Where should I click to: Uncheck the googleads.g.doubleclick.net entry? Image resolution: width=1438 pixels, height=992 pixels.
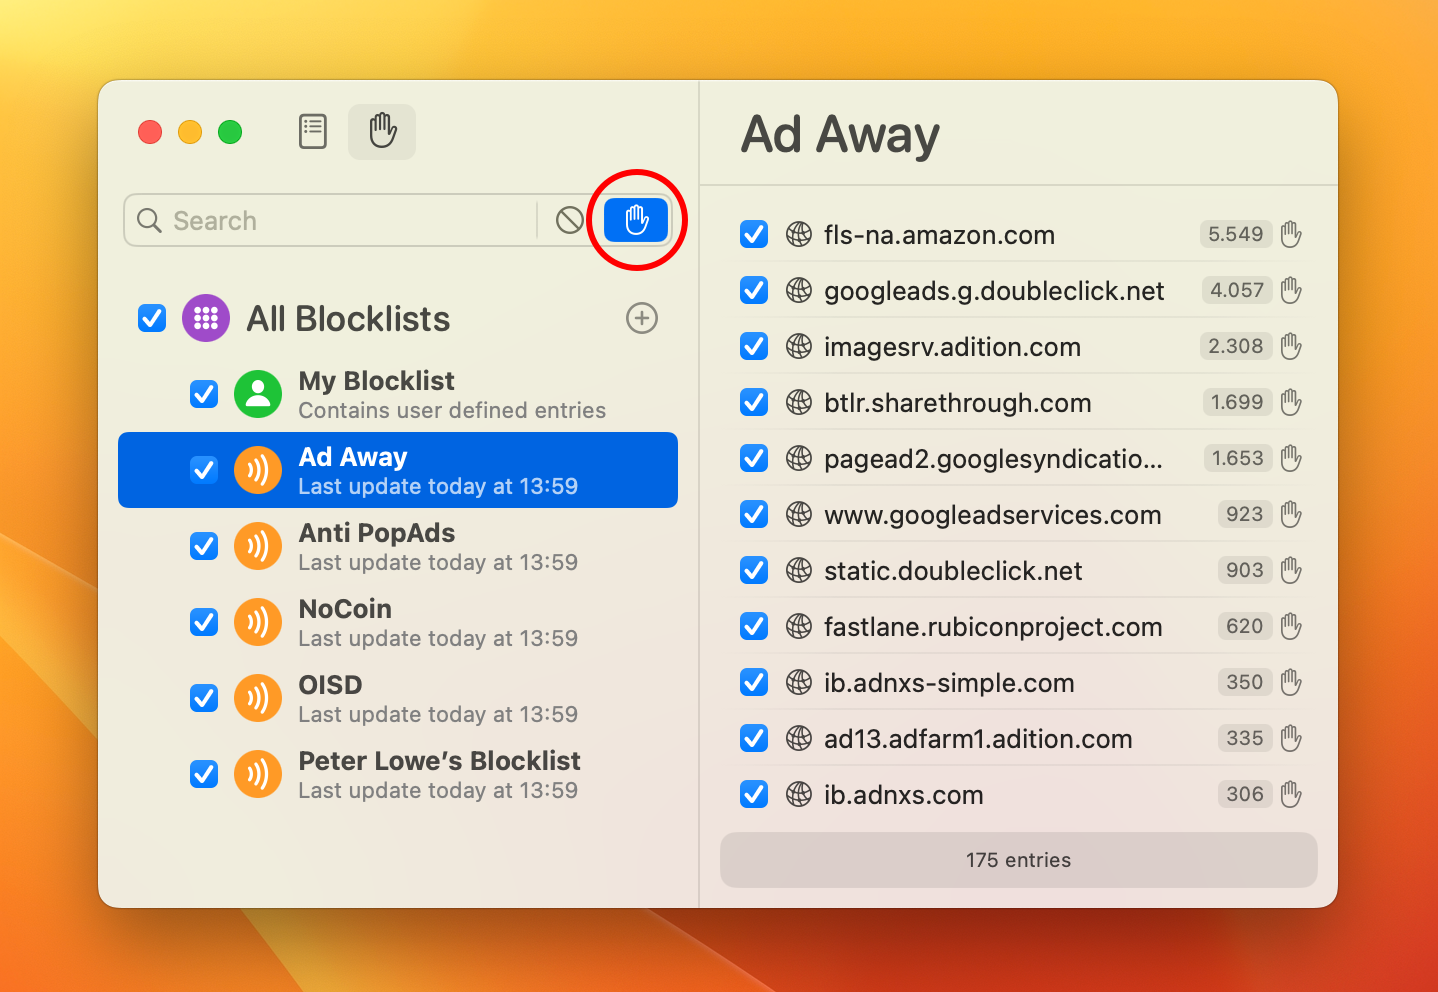[754, 290]
